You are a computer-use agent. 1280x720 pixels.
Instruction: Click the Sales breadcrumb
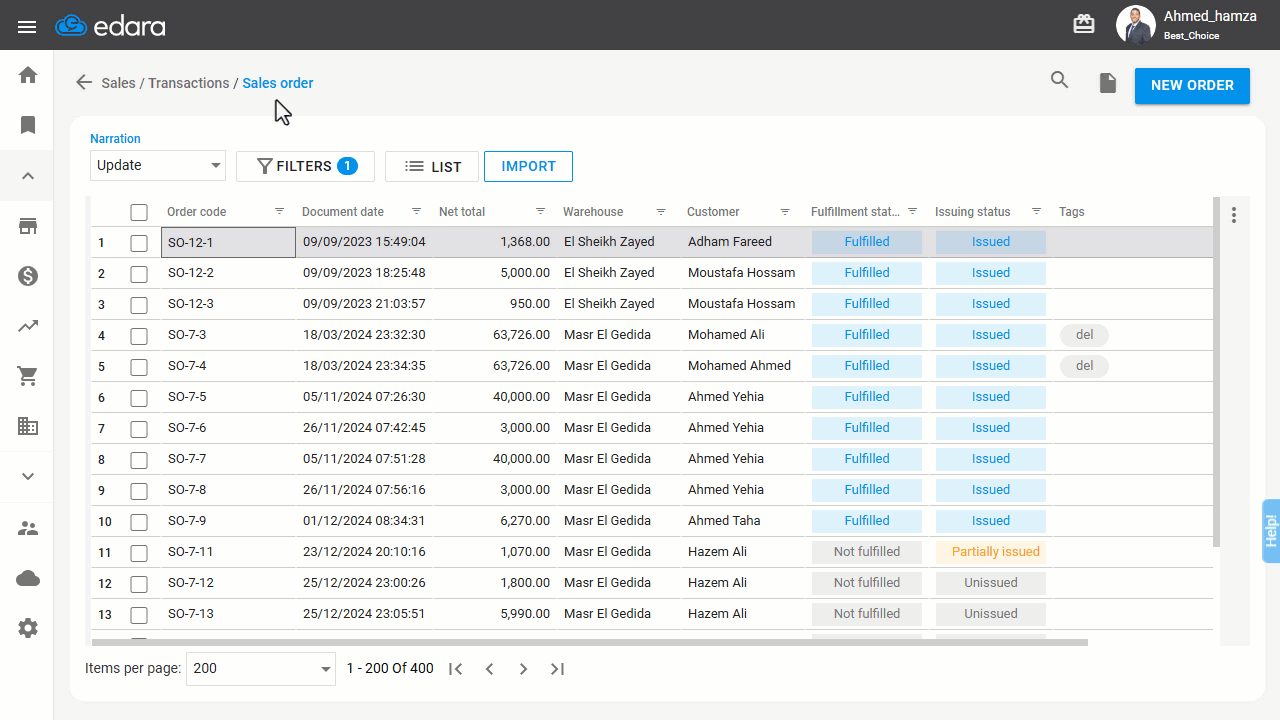[x=119, y=83]
